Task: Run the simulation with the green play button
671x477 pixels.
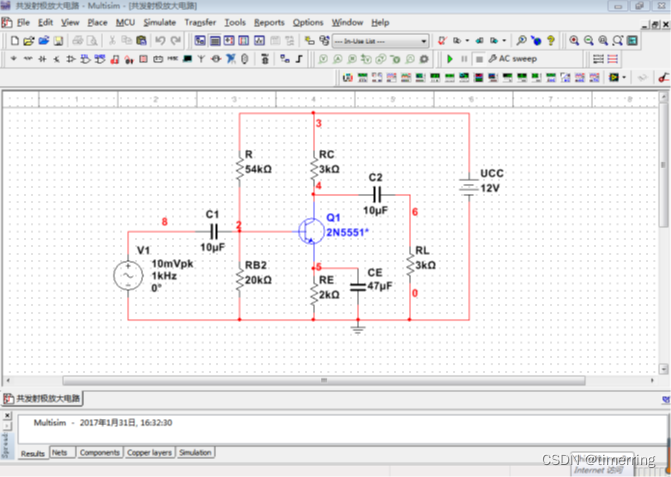Action: click(450, 59)
